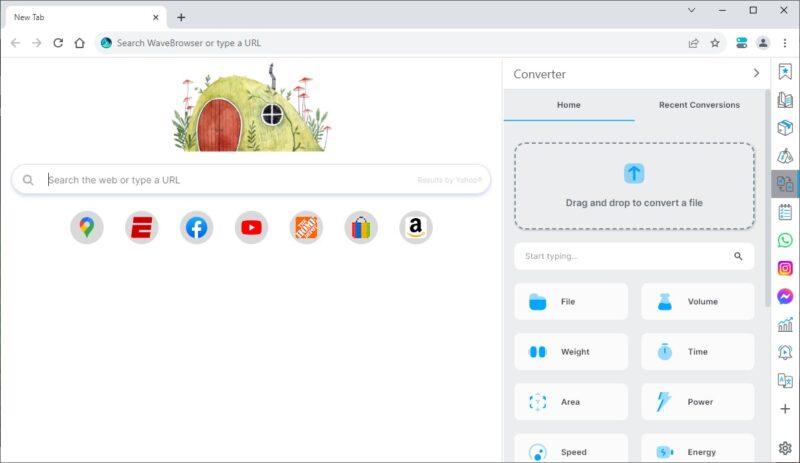800x463 pixels.
Task: Open WhatsApp from the sidebar
Action: coord(785,240)
